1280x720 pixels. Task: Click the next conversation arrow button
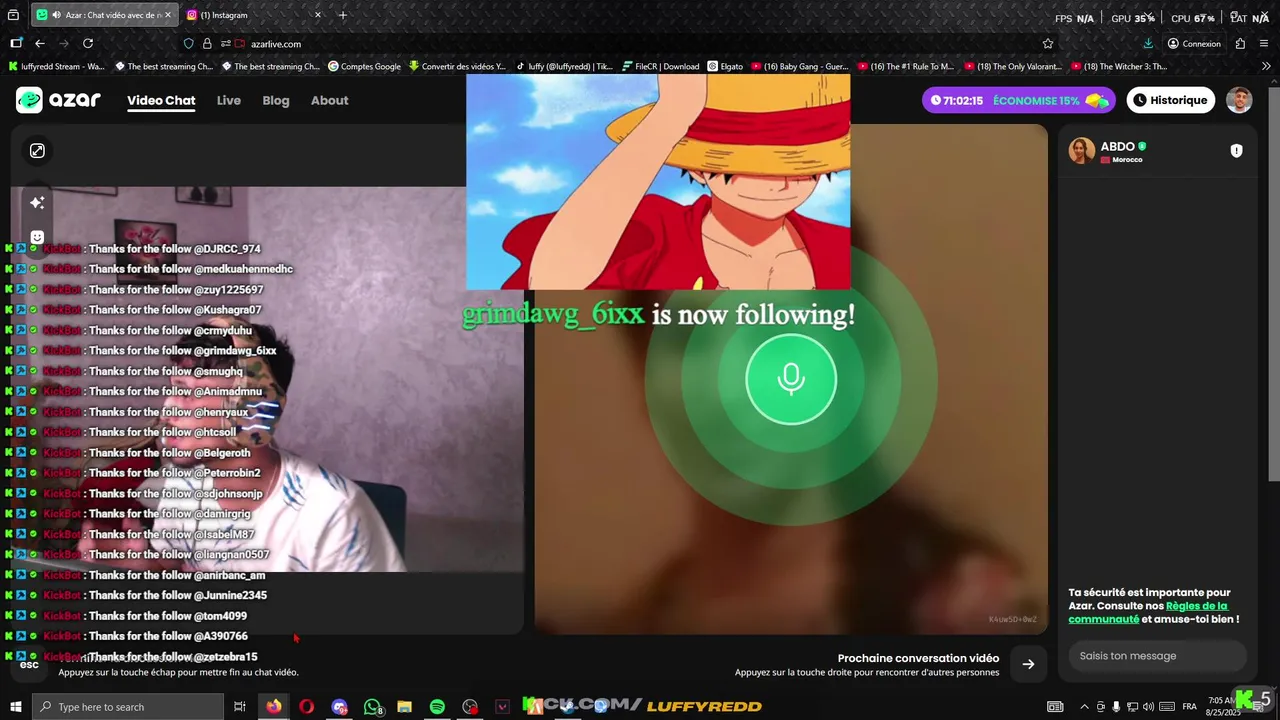pos(1028,664)
